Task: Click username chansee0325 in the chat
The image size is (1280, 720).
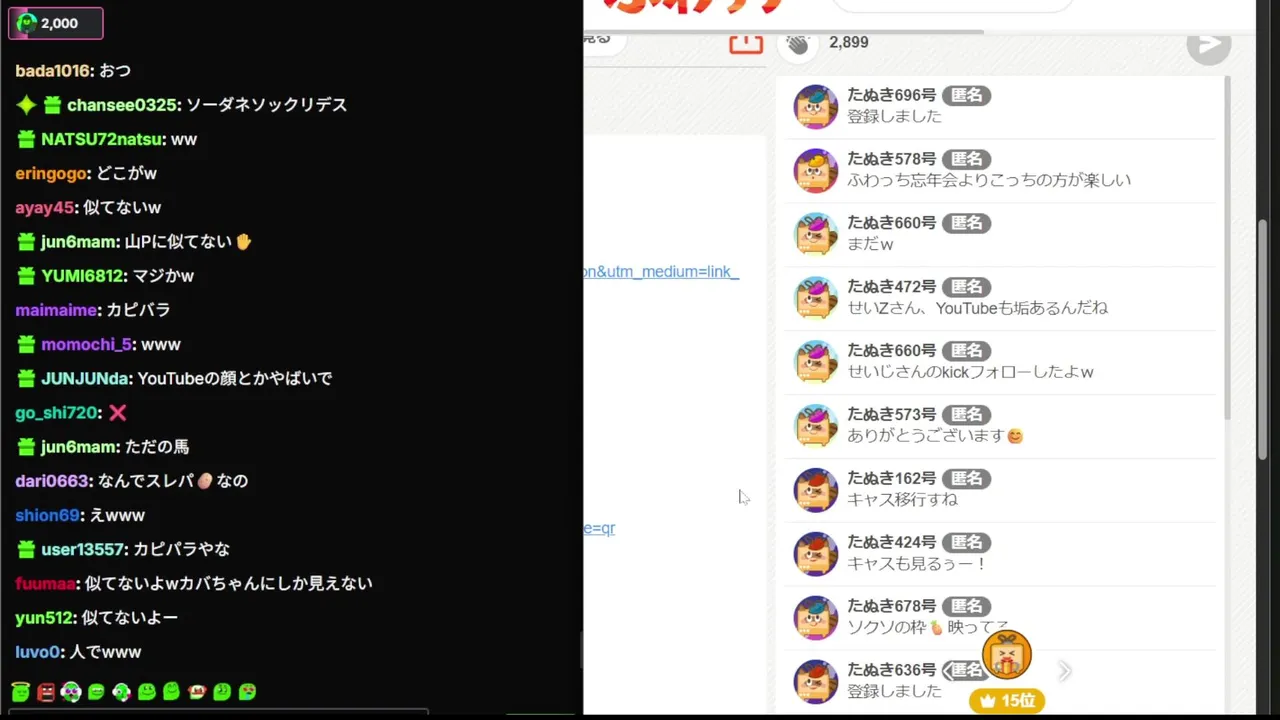Action: [123, 105]
